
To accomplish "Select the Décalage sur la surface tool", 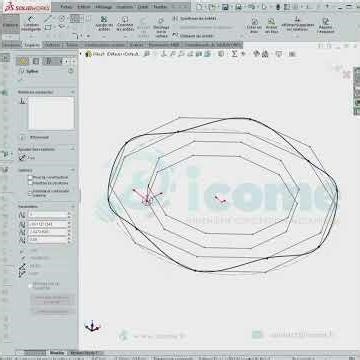I will coord(161,27).
